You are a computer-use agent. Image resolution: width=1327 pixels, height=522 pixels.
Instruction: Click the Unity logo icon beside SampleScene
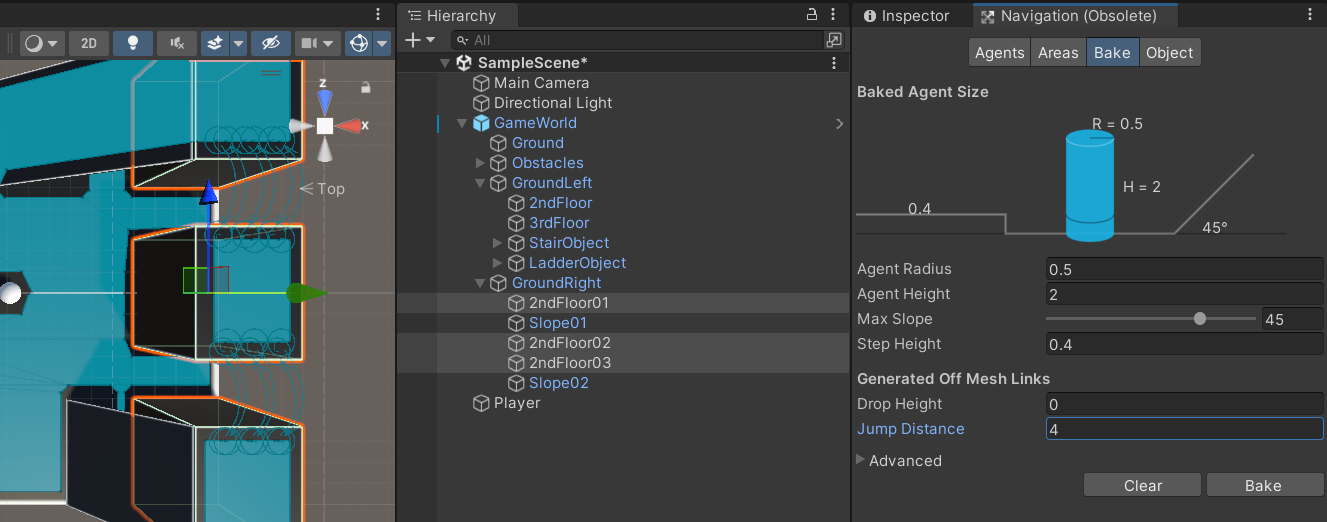pos(464,63)
